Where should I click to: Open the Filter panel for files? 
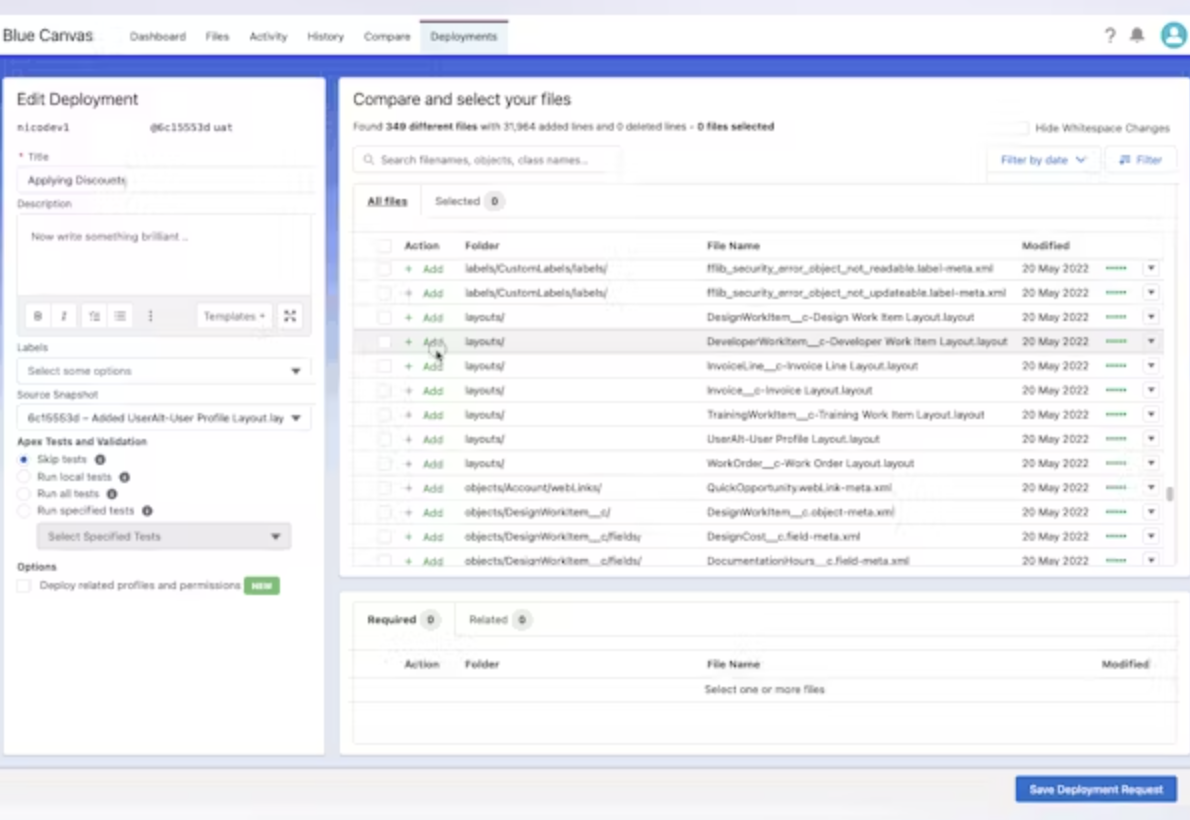pyautogui.click(x=1140, y=159)
